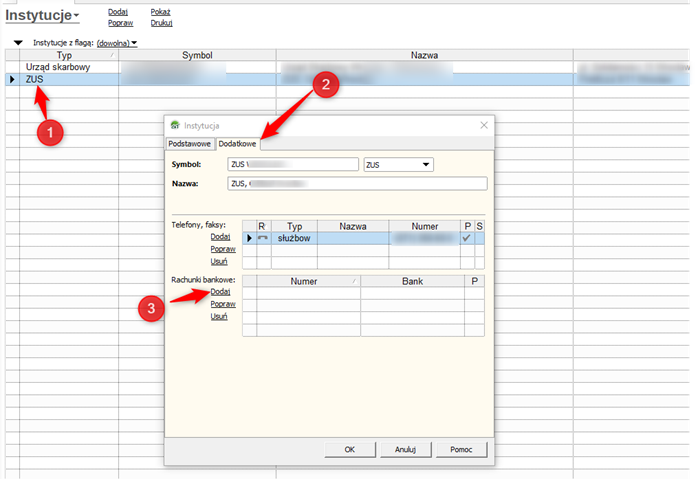Image resolution: width=698 pixels, height=479 pixels.
Task: Click the Nazwa column header in the main table
Action: 424,55
